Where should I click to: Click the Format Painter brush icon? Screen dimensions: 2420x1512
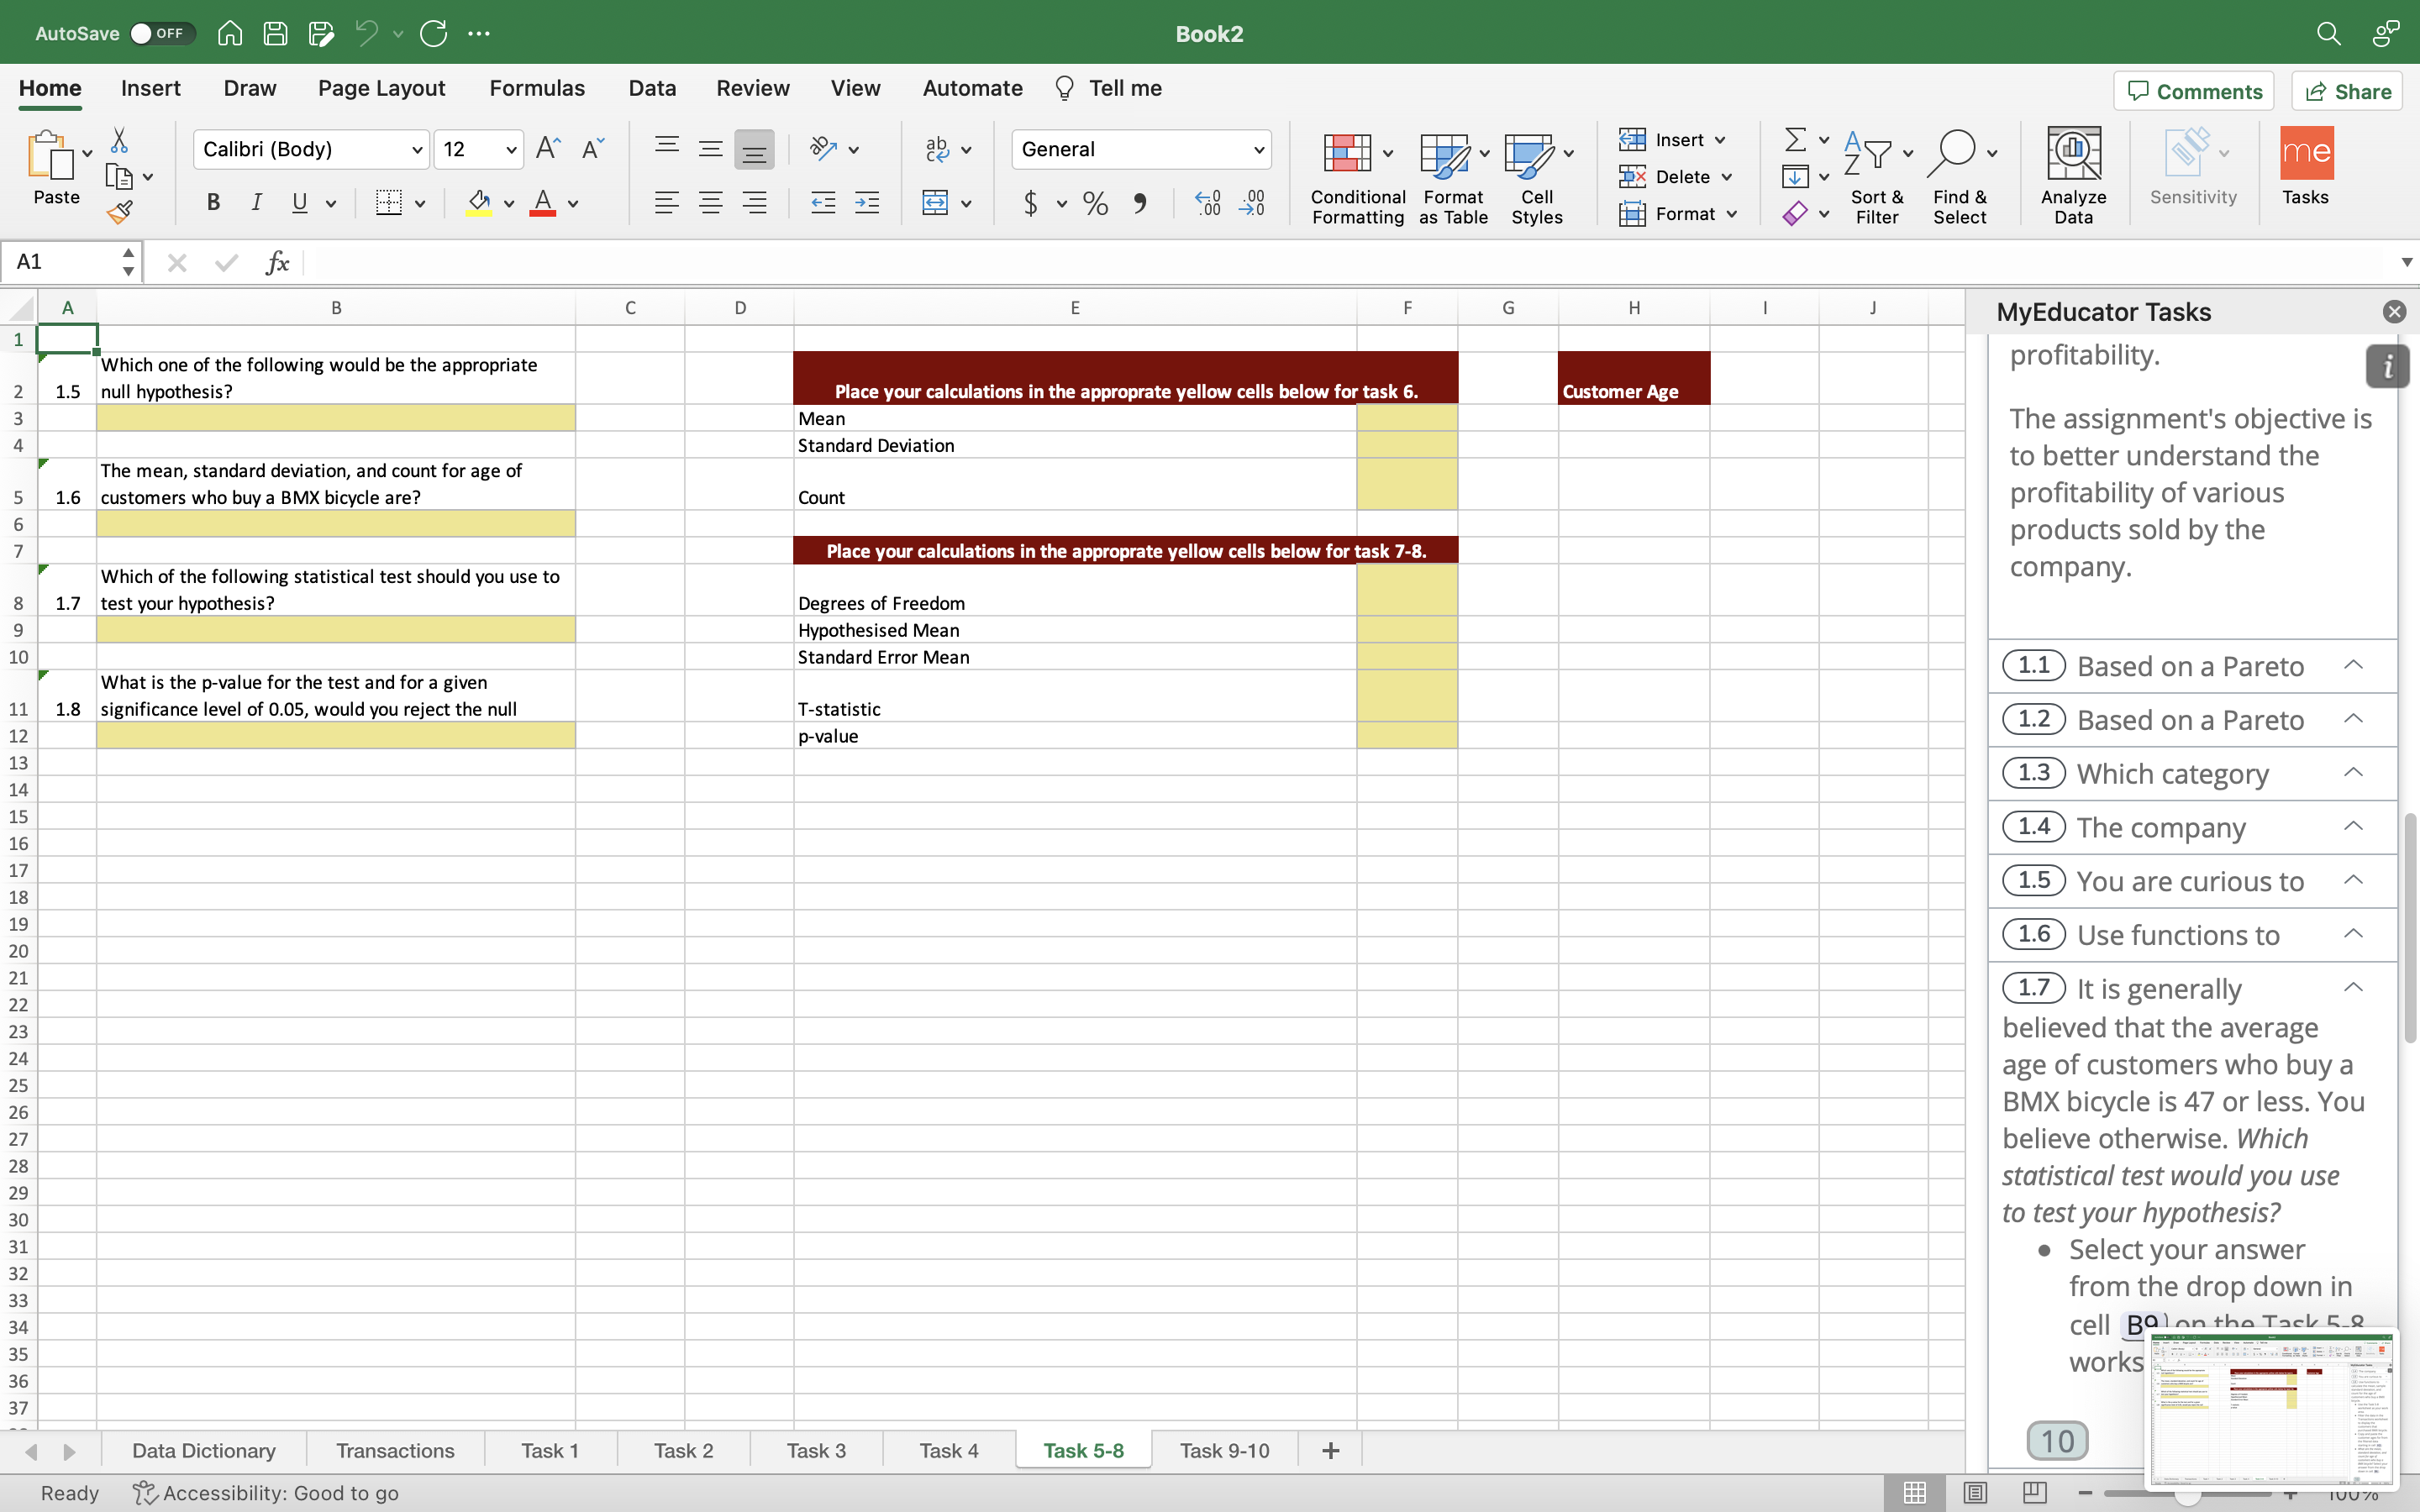[120, 212]
